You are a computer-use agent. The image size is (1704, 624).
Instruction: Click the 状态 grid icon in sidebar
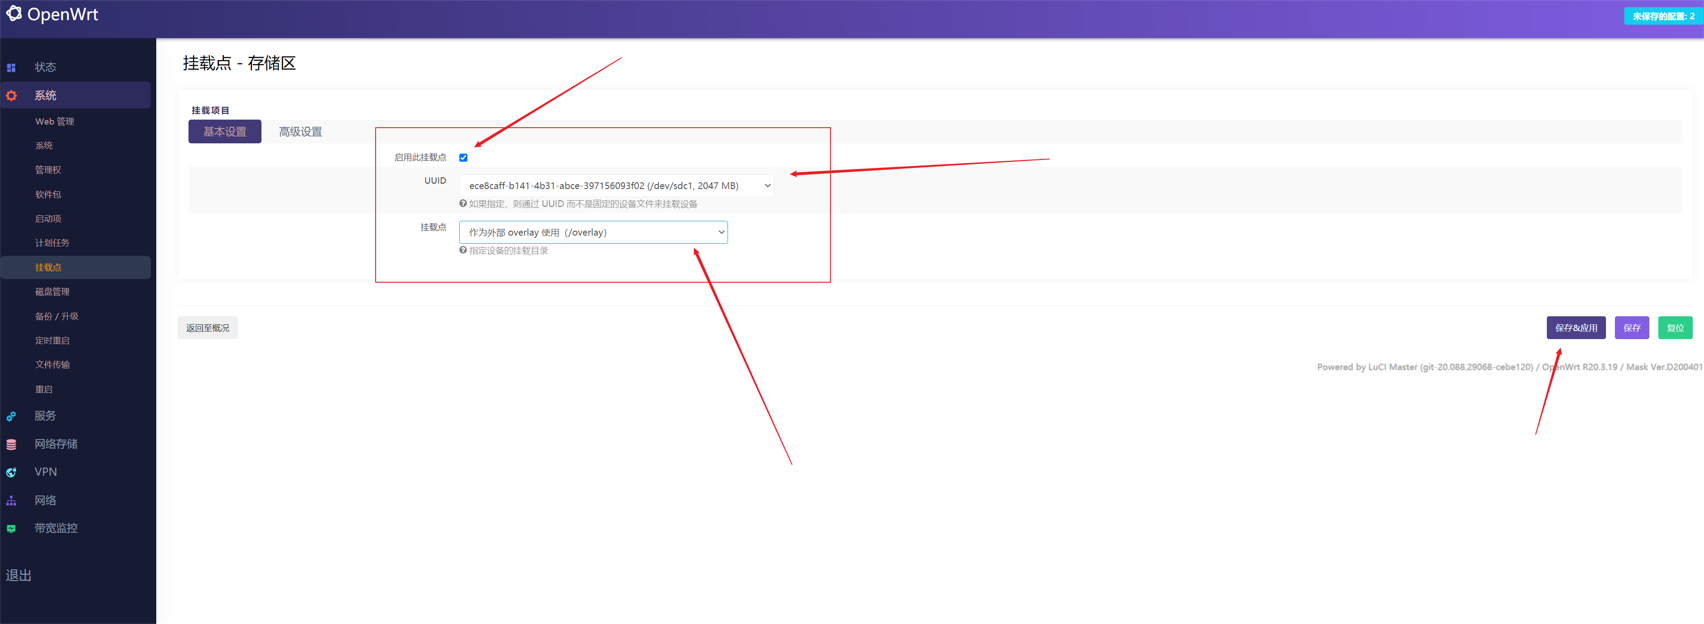[x=12, y=68]
